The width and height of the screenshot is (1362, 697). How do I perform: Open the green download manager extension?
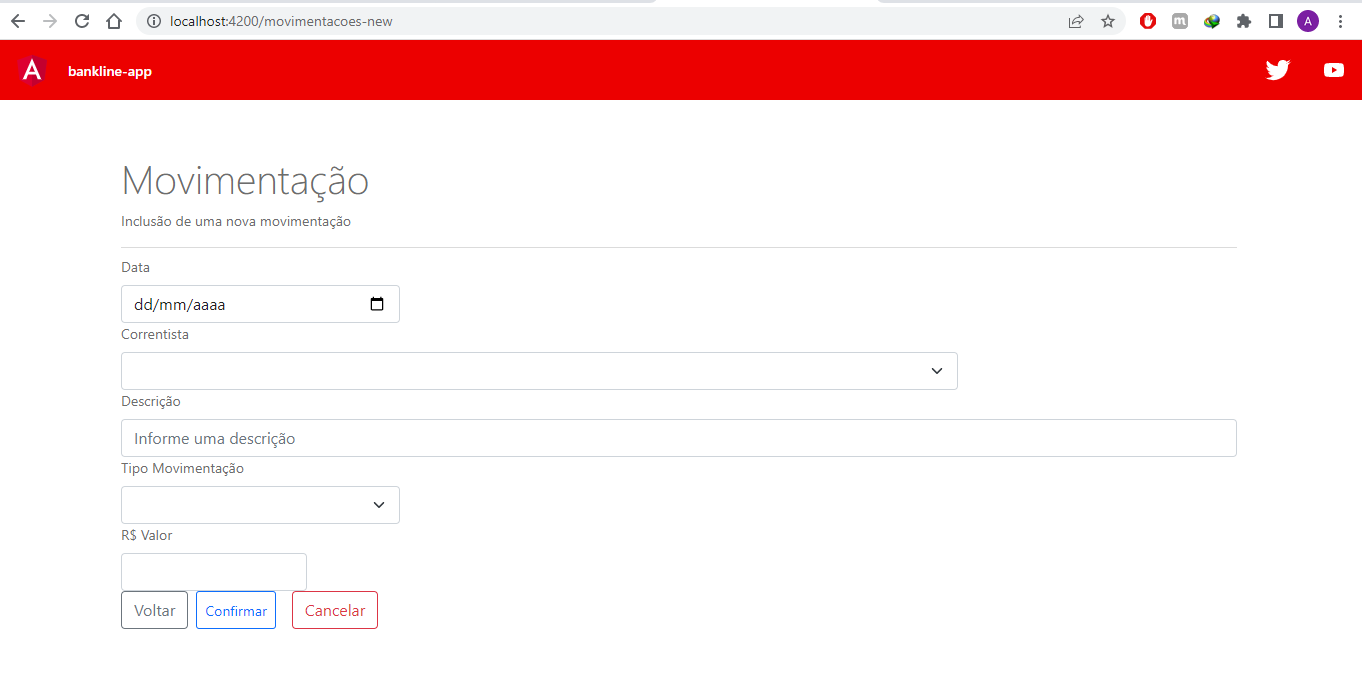(1212, 21)
